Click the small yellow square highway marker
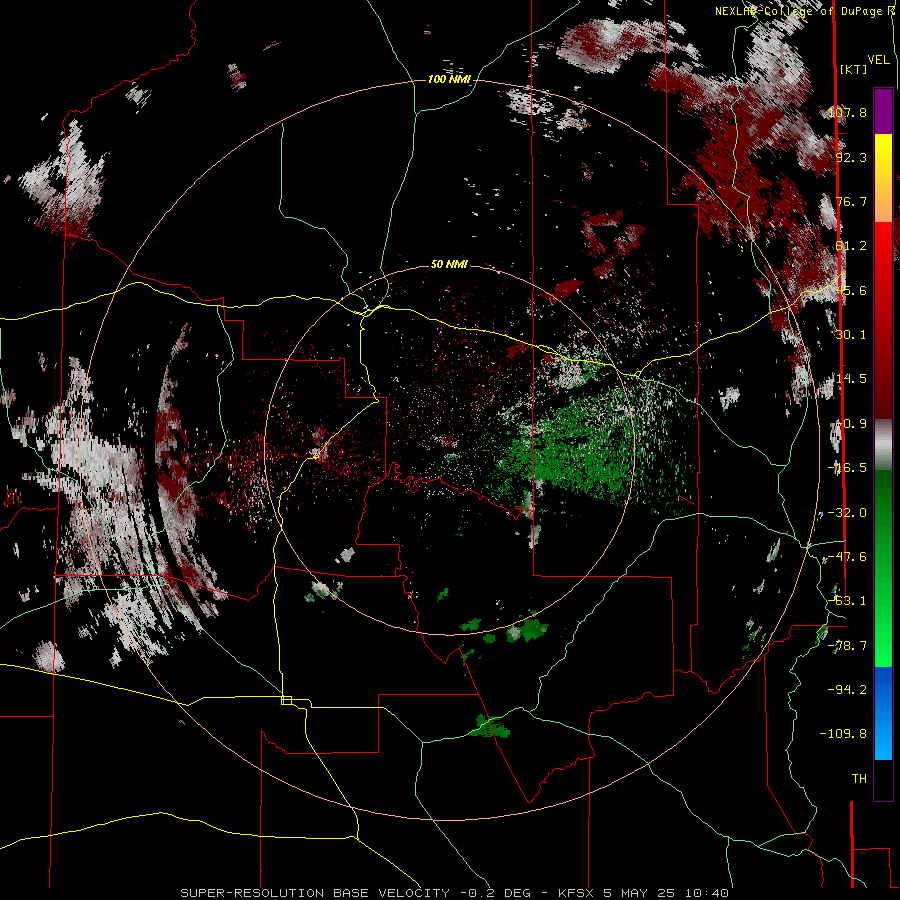 click(x=286, y=700)
